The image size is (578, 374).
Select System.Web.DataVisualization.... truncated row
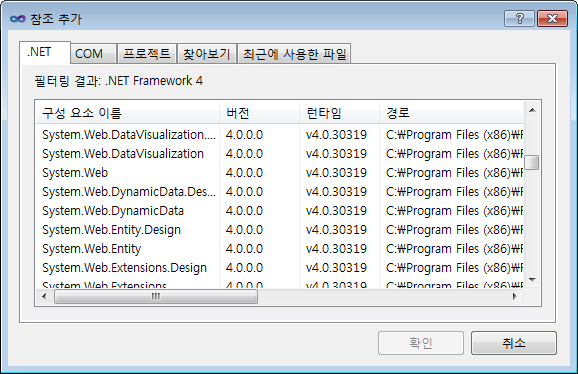tap(279, 135)
